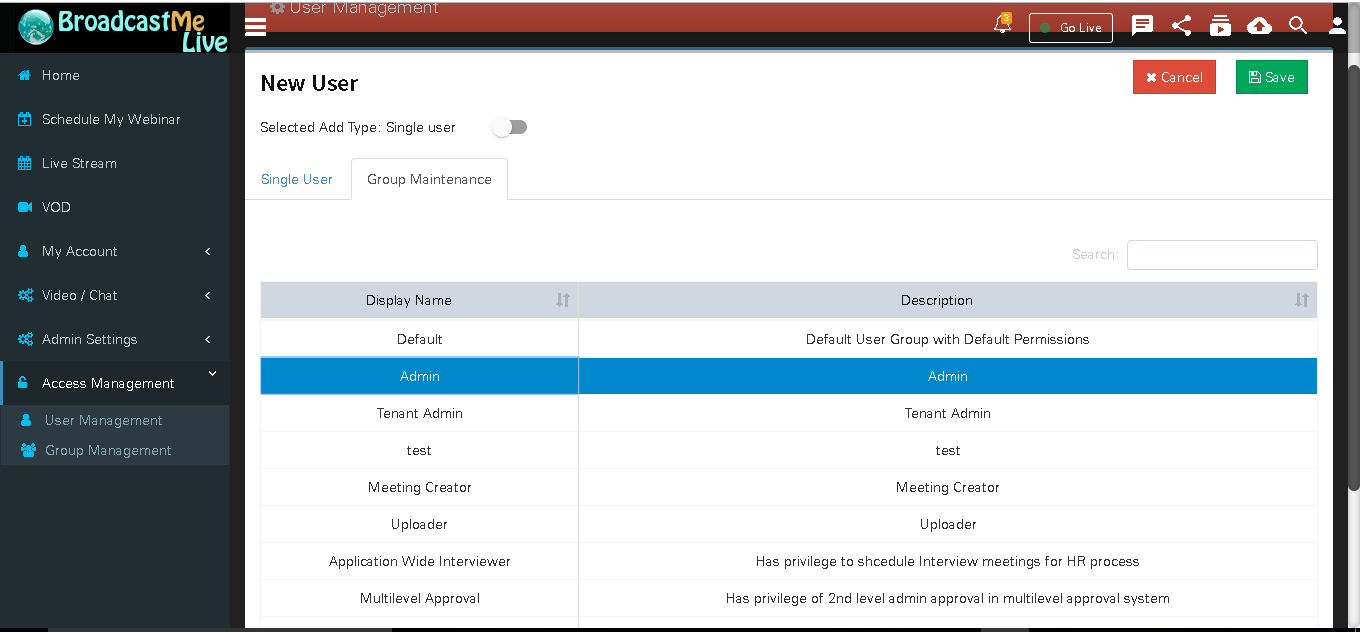Click the share icon in top bar
The image size is (1360, 632).
tap(1181, 26)
